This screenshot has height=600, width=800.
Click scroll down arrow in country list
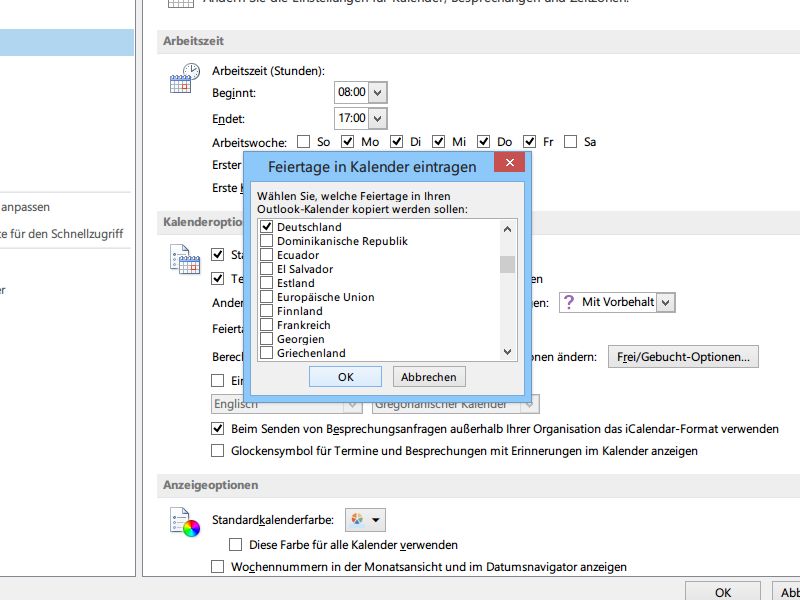(507, 352)
